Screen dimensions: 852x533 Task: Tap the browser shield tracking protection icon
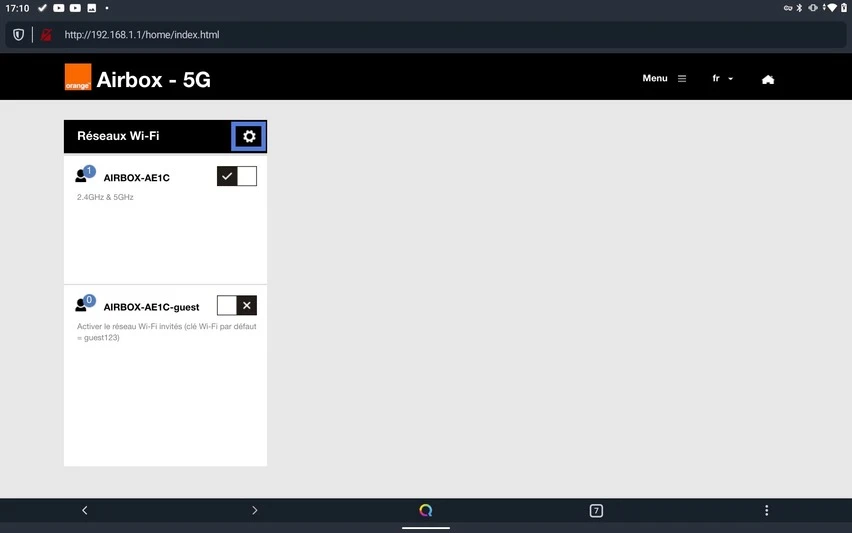click(18, 35)
